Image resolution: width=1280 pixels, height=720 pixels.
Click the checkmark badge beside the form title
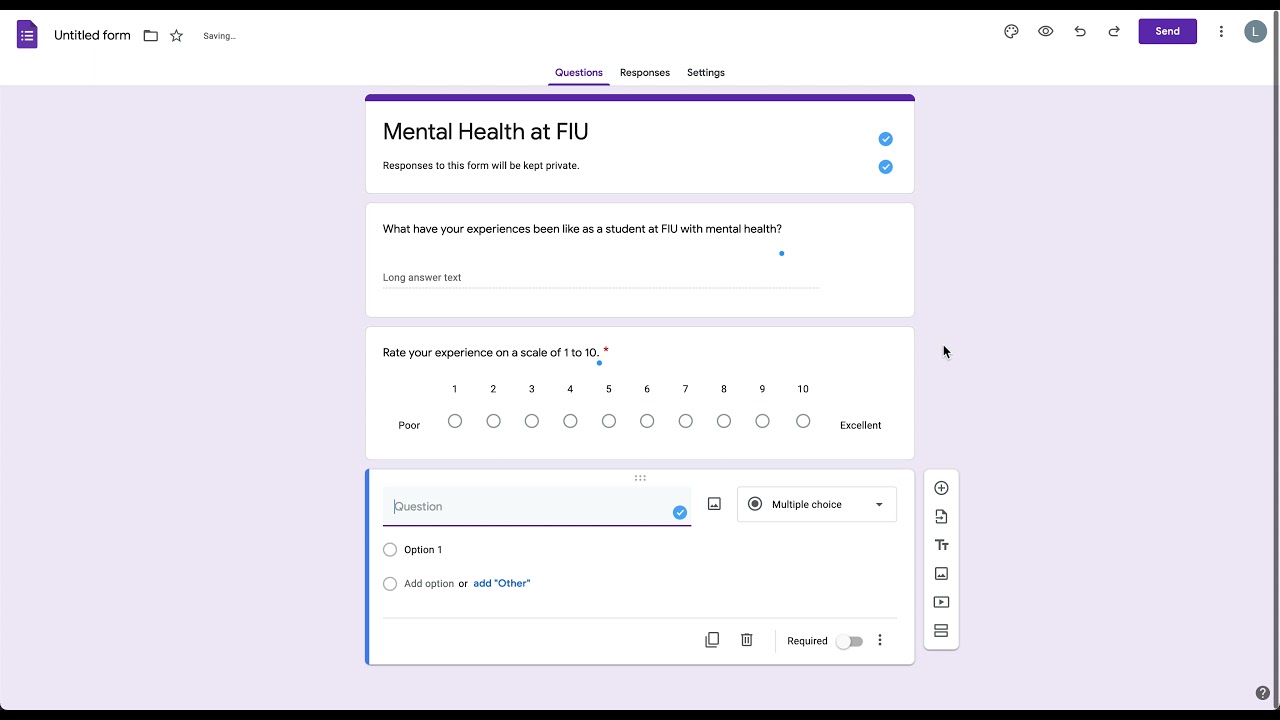click(885, 139)
